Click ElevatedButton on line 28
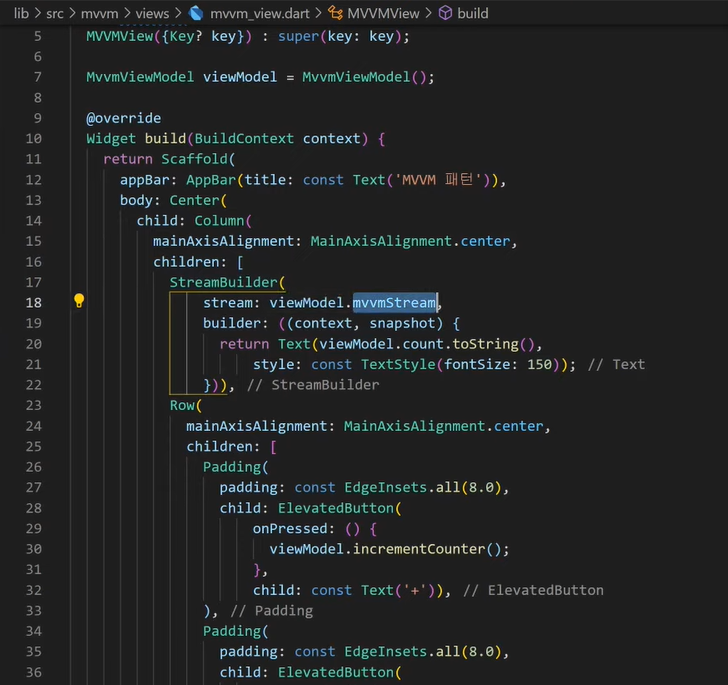This screenshot has height=685, width=728. click(336, 508)
